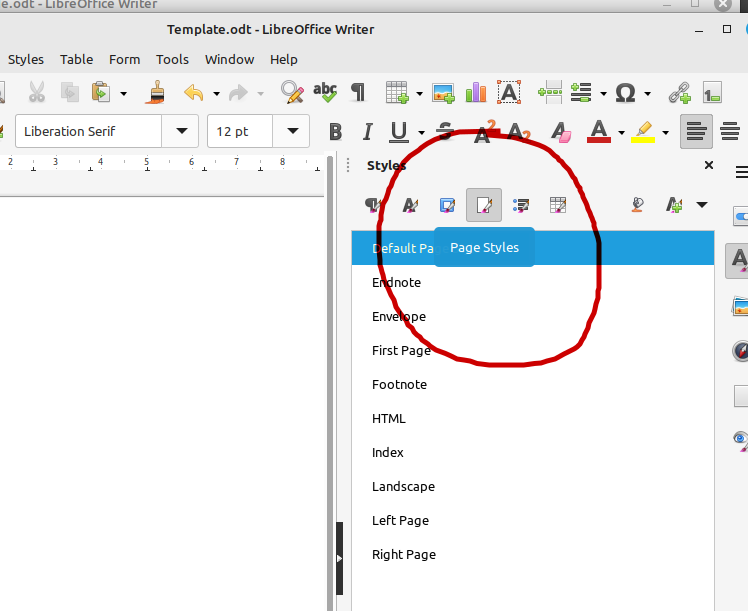Click the Insert Table icon
The image size is (748, 611).
[x=397, y=93]
